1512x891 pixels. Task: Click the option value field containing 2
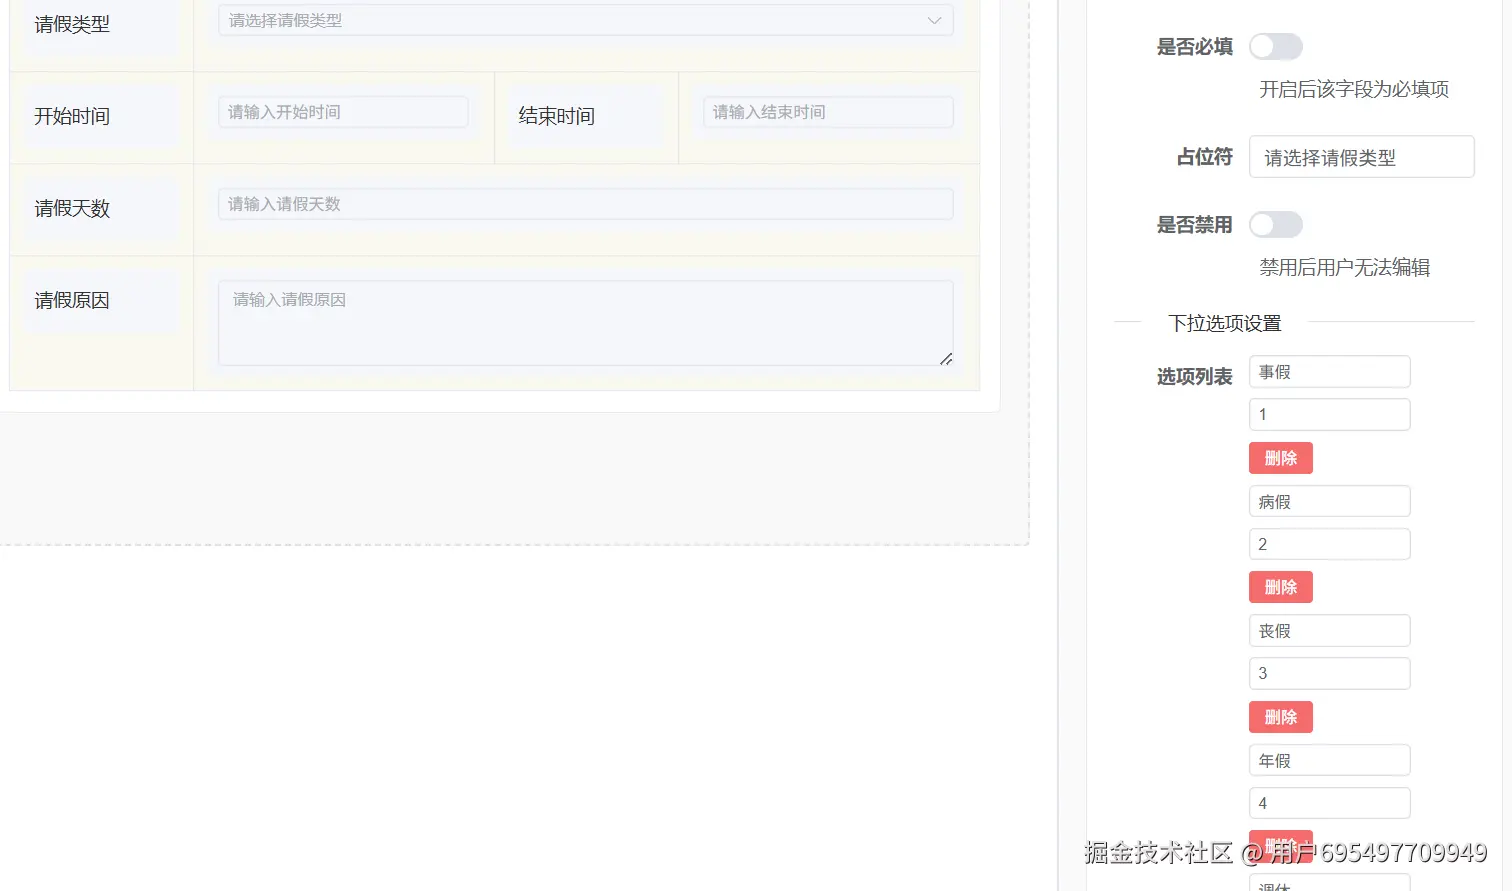coord(1329,544)
